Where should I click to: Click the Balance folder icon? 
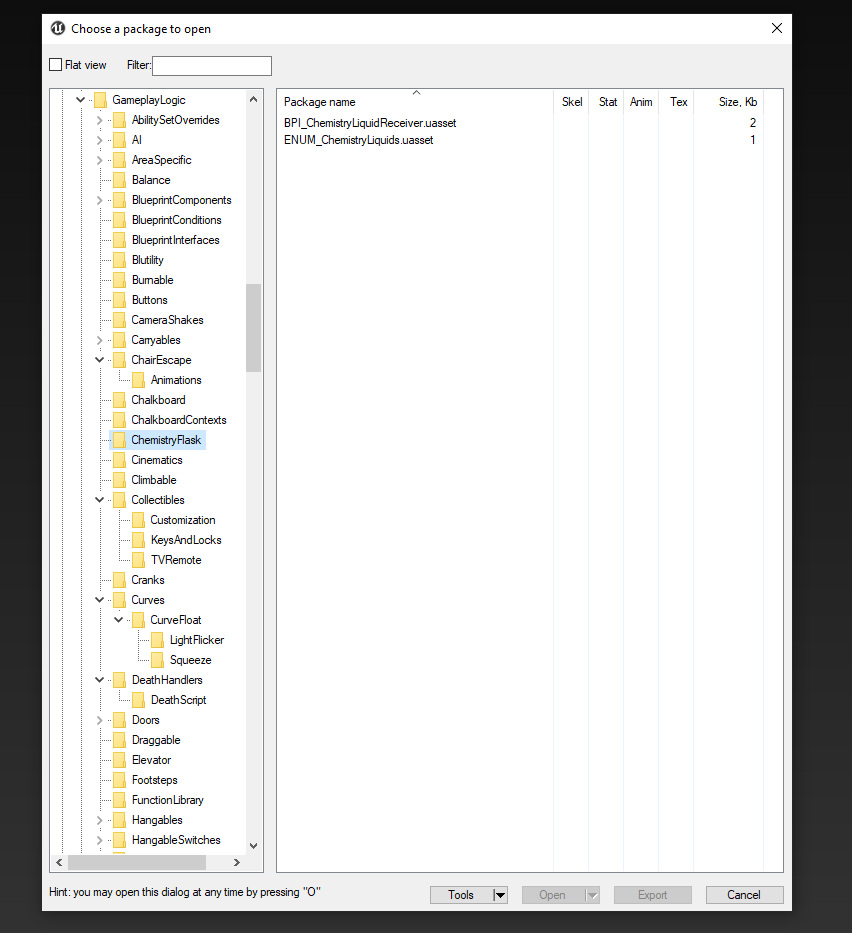click(120, 180)
